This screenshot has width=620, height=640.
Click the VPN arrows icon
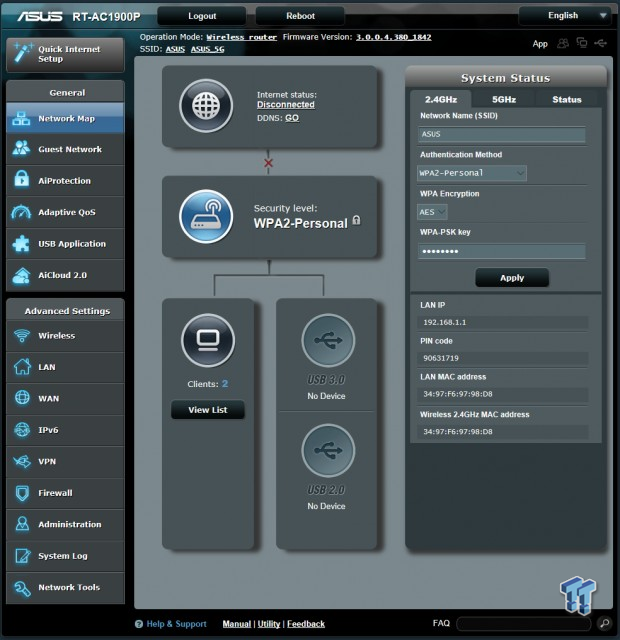pyautogui.click(x=22, y=461)
